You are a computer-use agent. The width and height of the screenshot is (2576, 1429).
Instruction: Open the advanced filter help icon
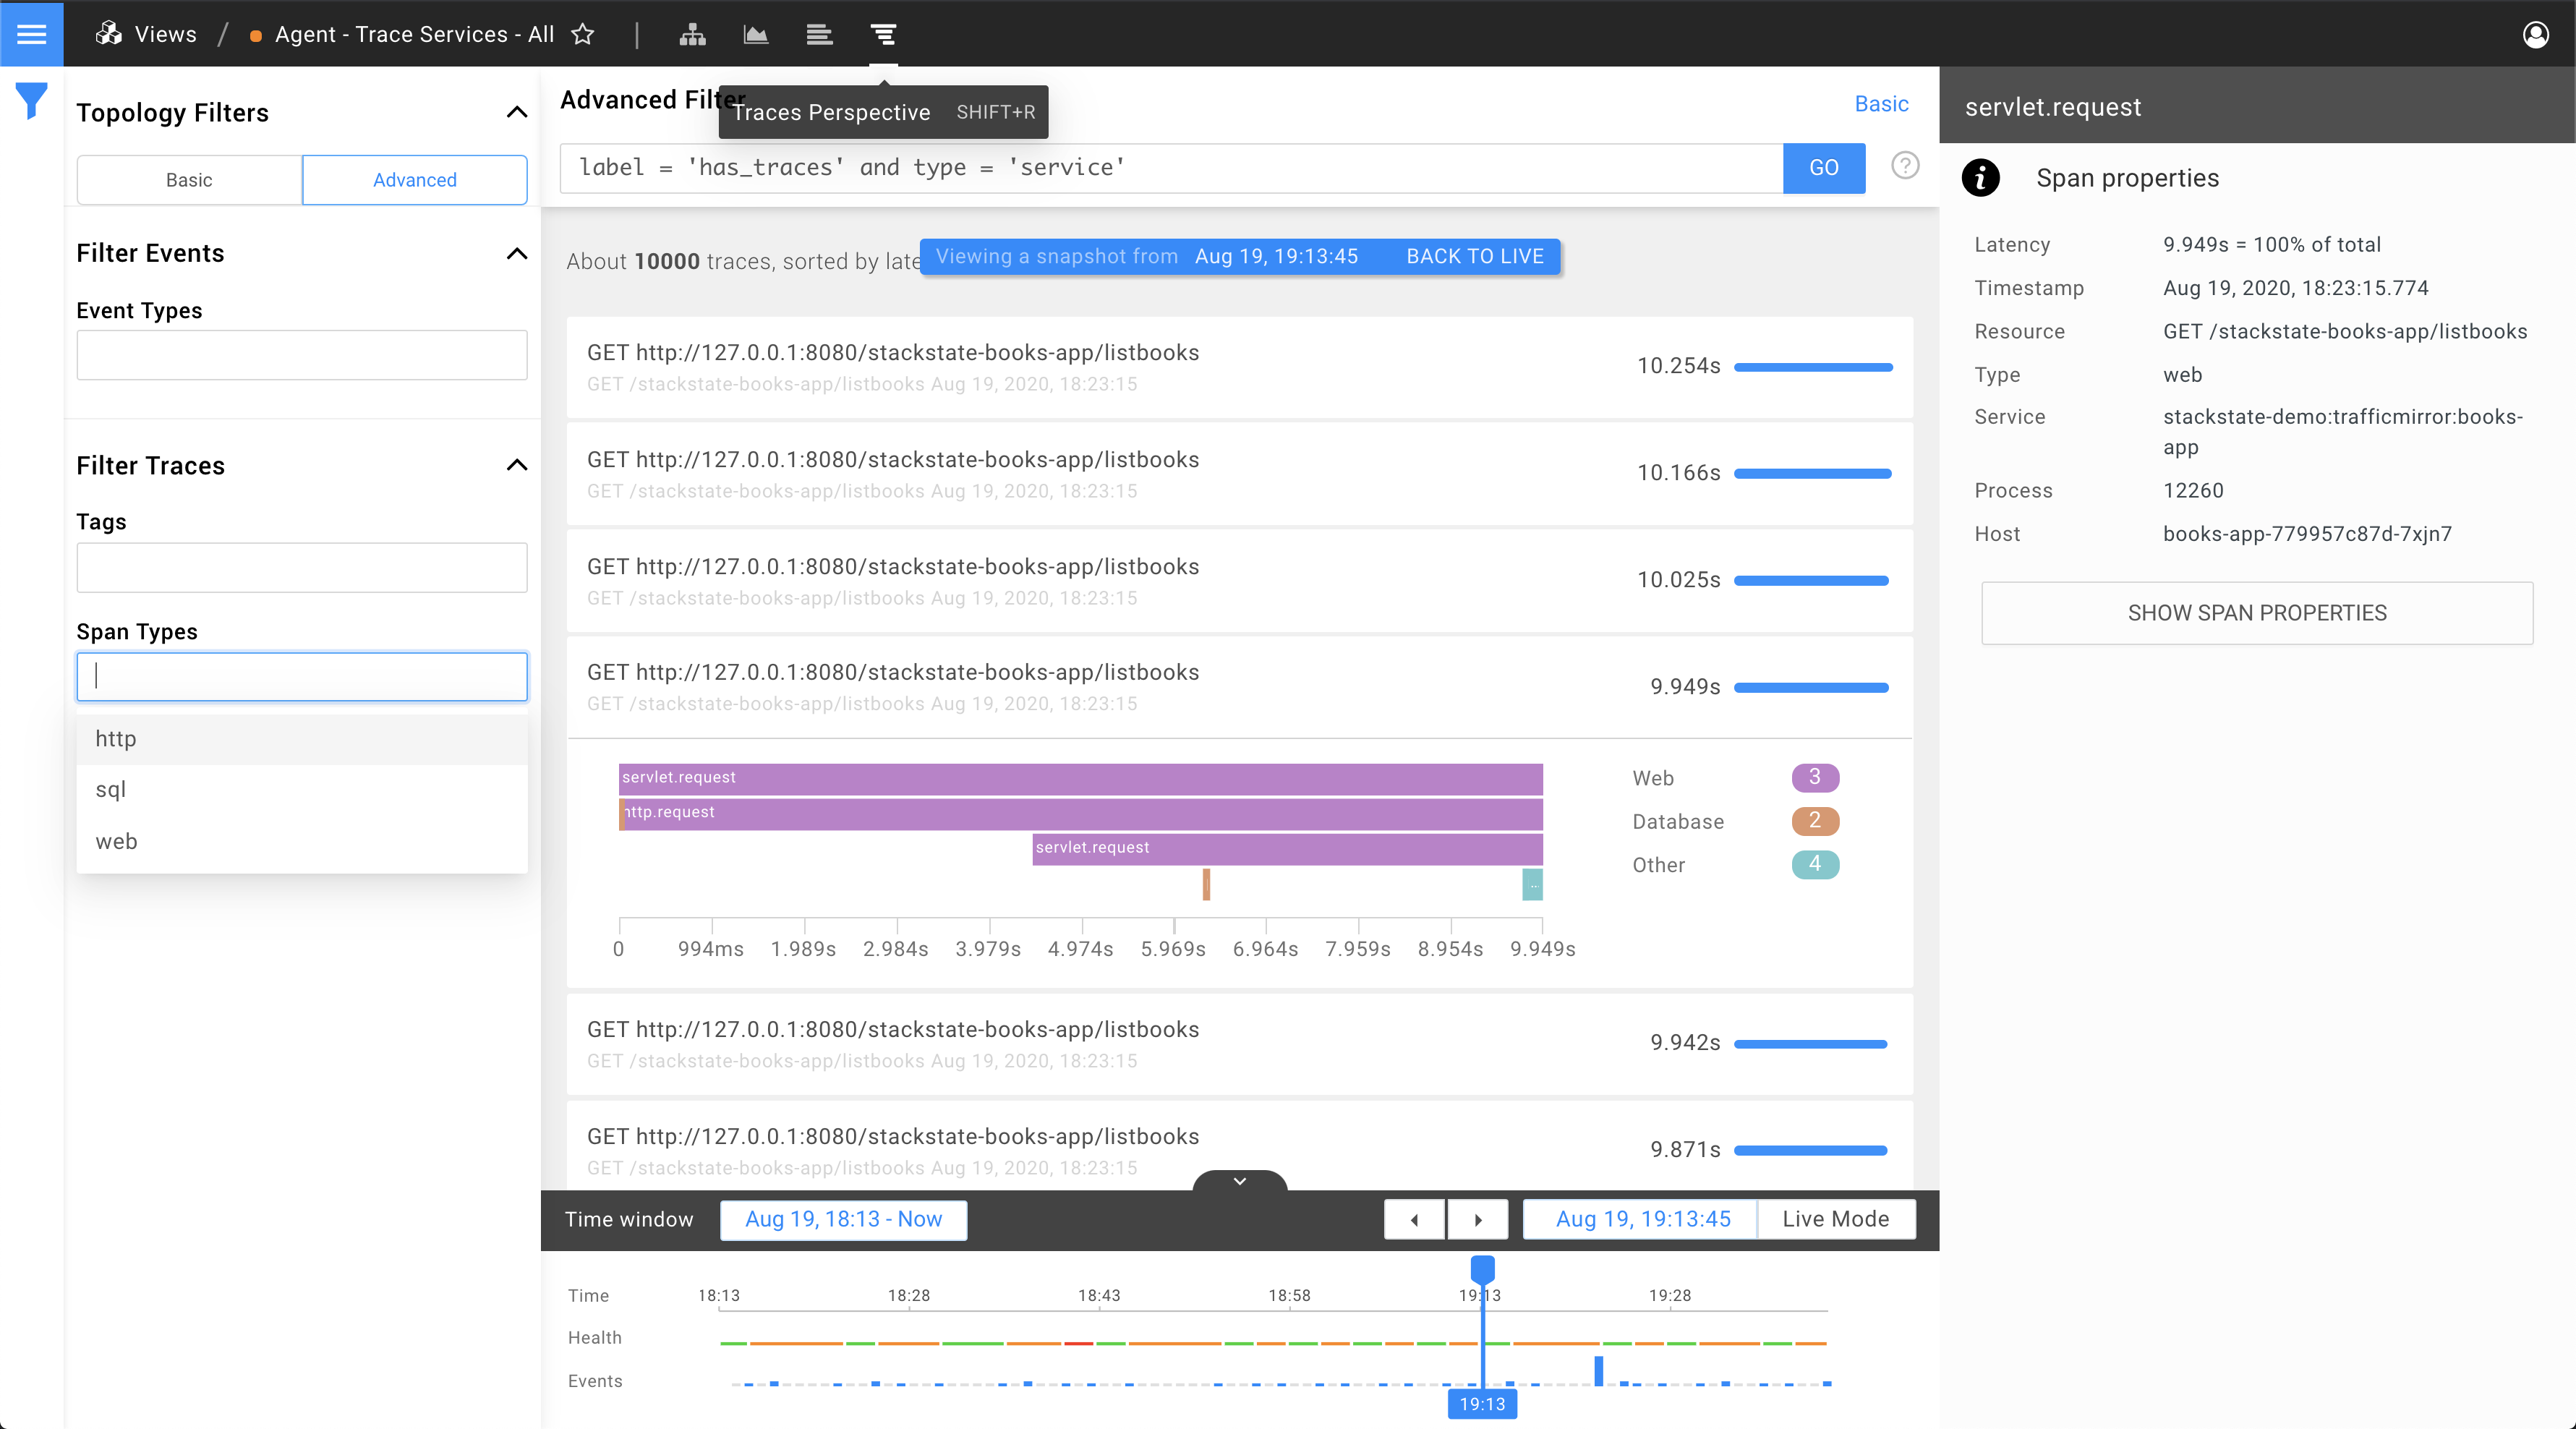[1905, 166]
